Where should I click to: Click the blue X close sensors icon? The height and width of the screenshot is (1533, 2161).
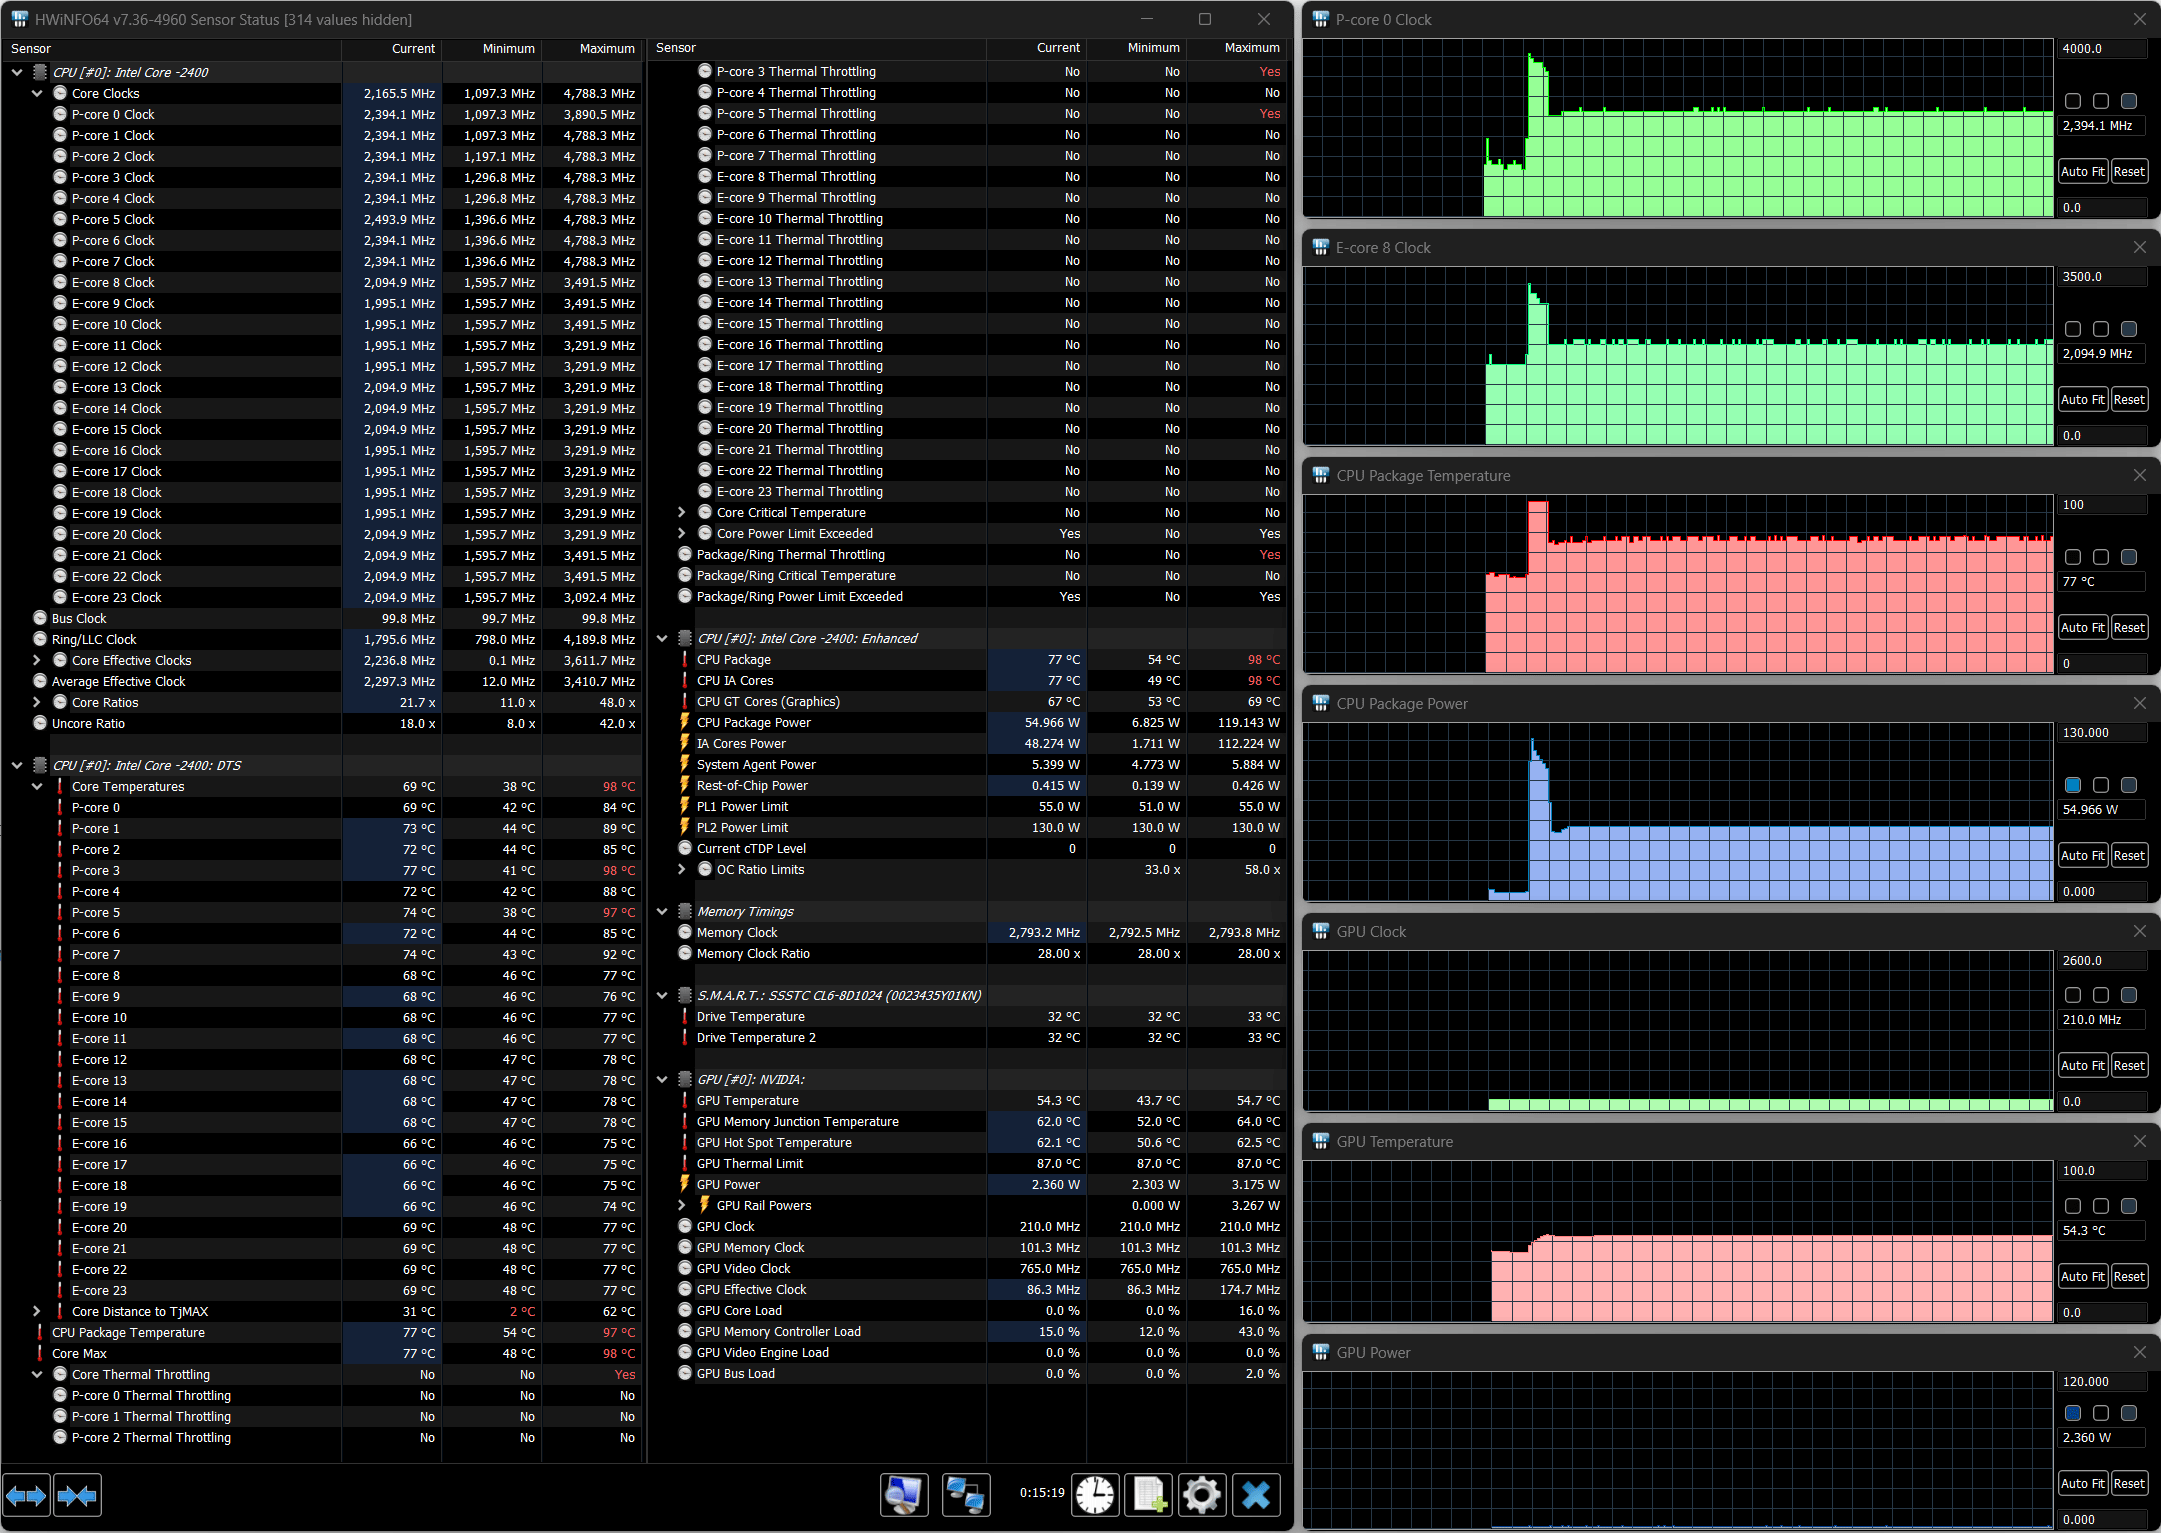click(1256, 1496)
